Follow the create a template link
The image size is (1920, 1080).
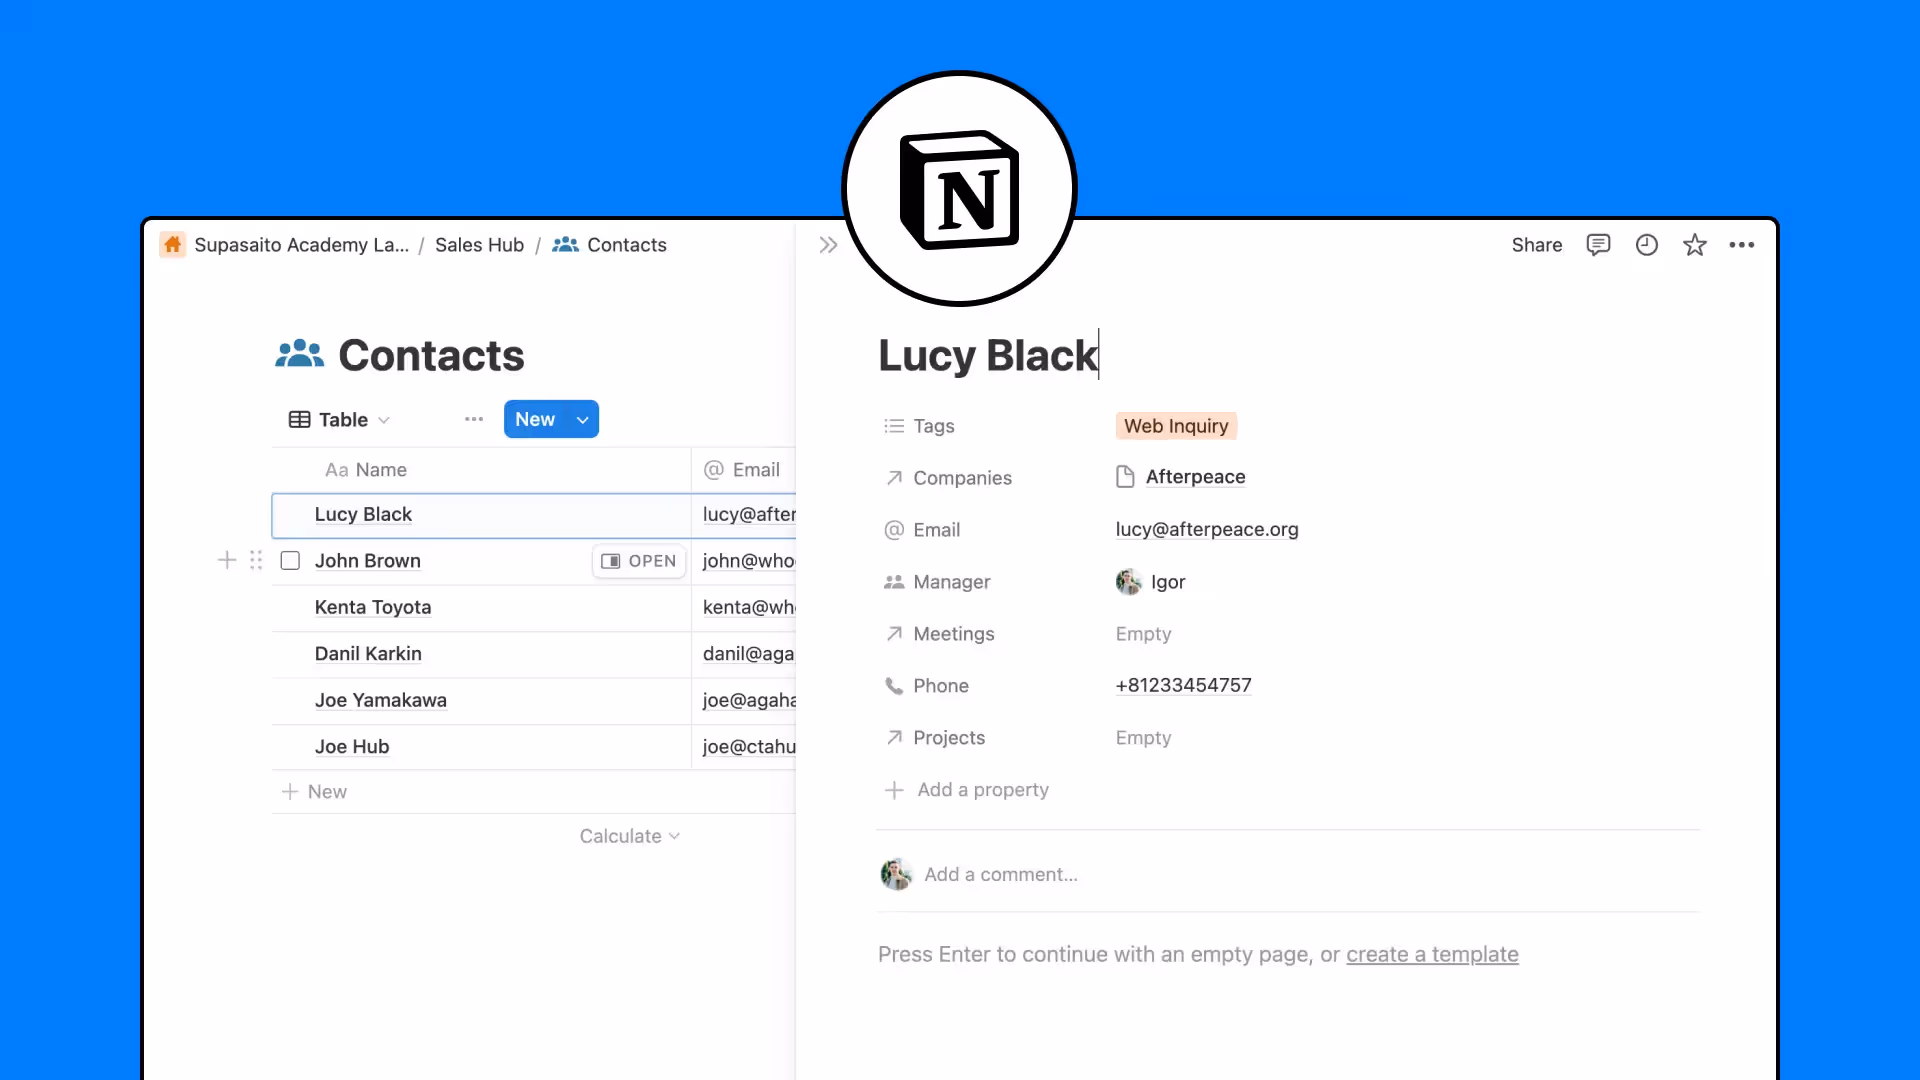1432,954
